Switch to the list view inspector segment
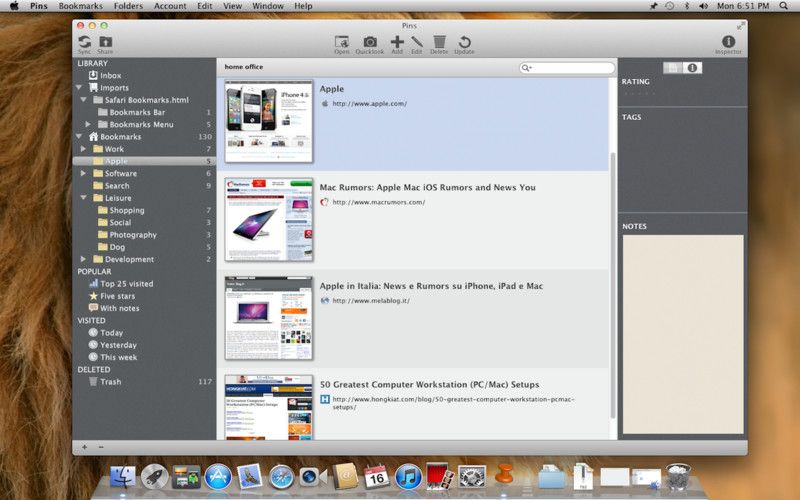Image resolution: width=800 pixels, height=500 pixels. coord(673,67)
